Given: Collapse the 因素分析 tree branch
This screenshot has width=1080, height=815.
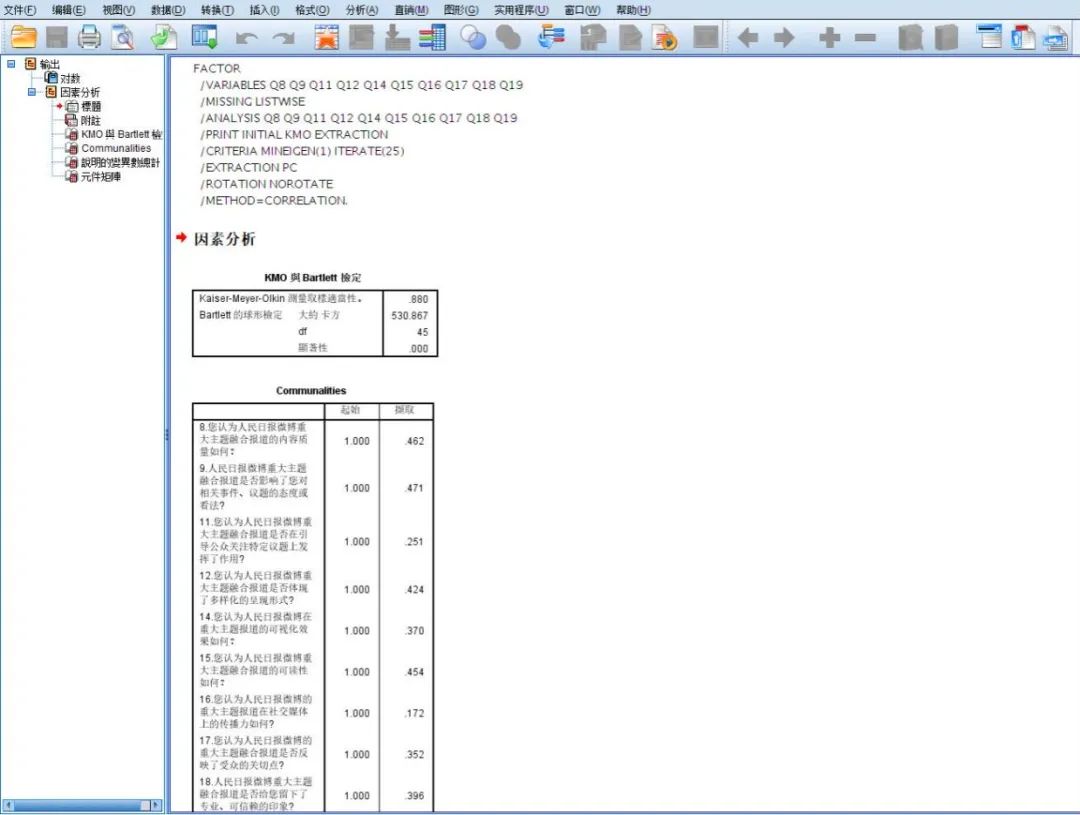Looking at the screenshot, I should pos(32,92).
